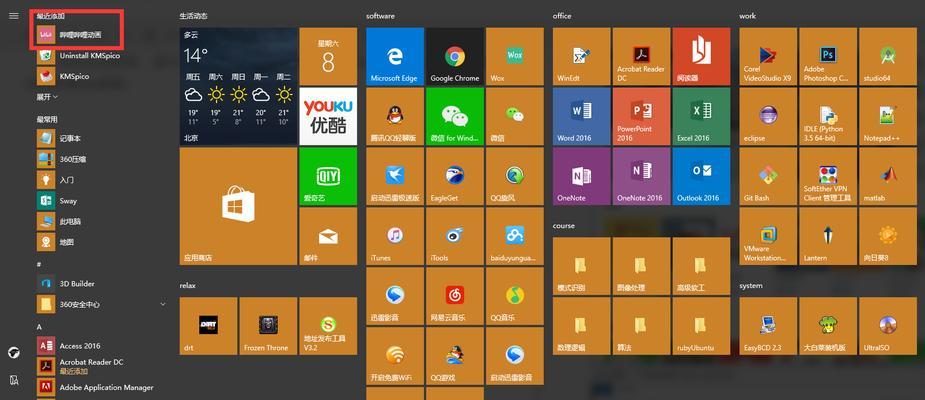Open the 开启免费WiFi tile
The width and height of the screenshot is (925, 400).
tap(395, 356)
